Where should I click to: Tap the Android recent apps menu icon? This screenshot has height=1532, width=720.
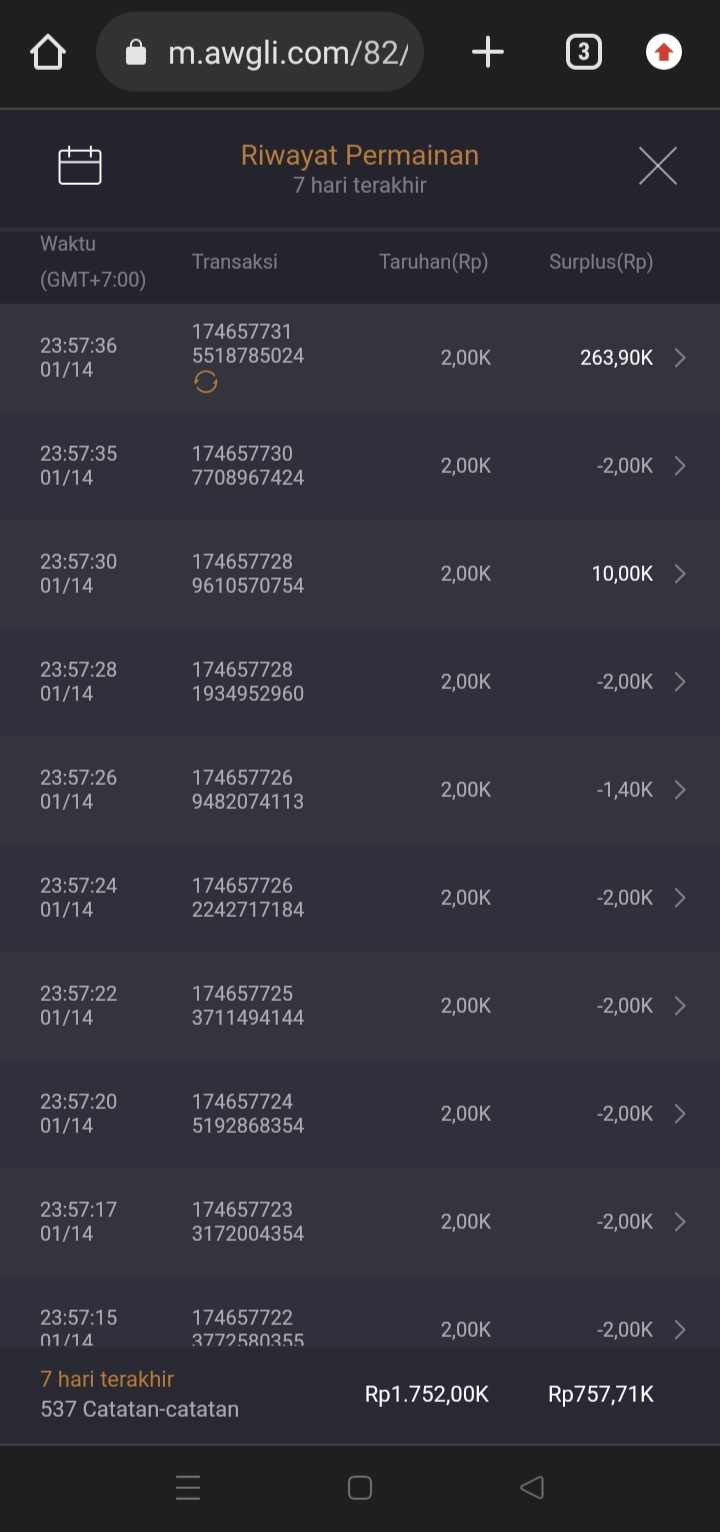point(188,1488)
